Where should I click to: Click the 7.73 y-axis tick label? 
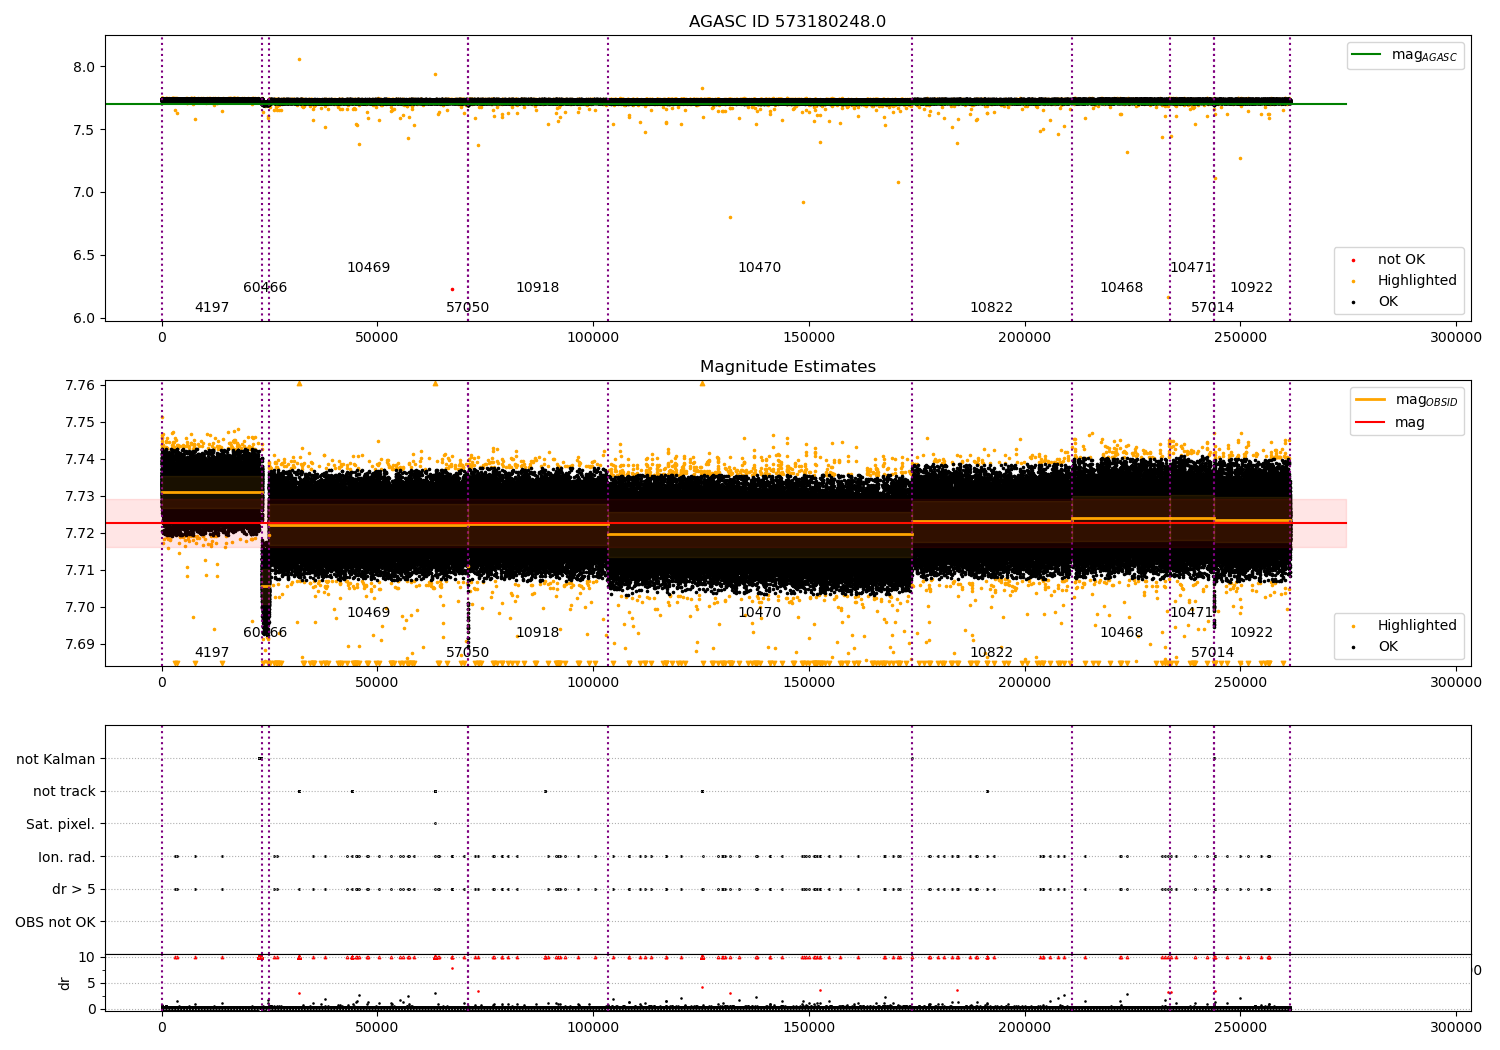click(x=79, y=496)
